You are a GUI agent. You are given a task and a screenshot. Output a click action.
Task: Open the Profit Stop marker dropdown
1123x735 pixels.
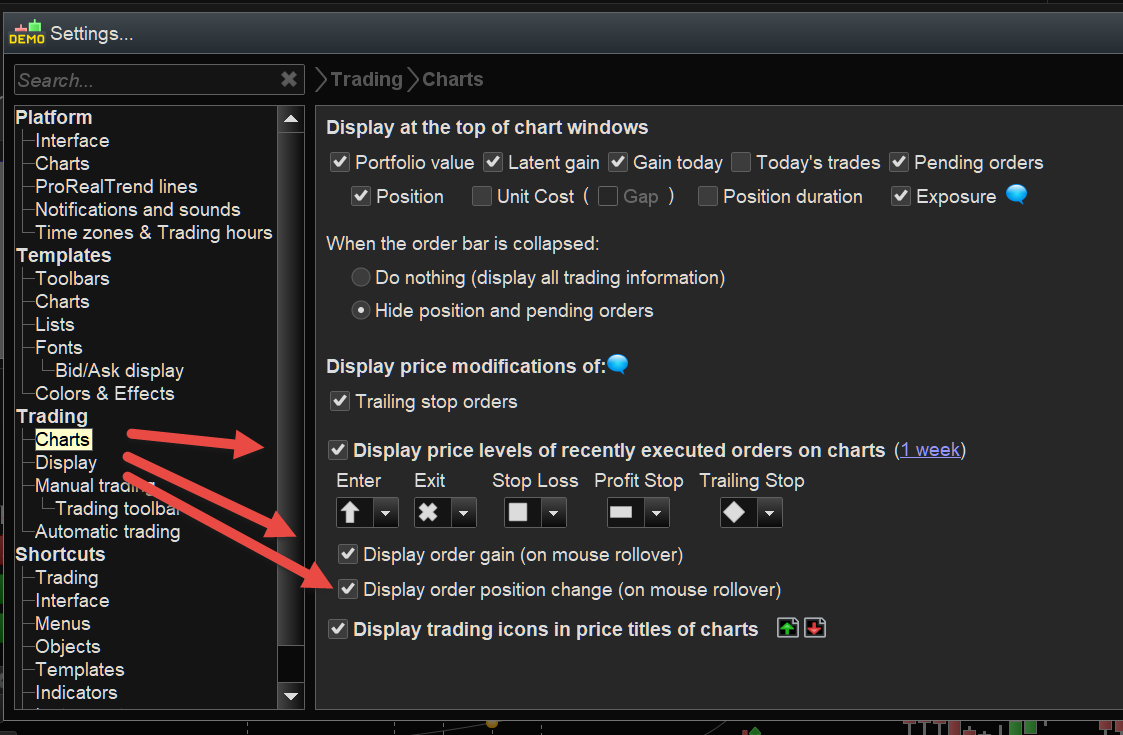point(656,513)
